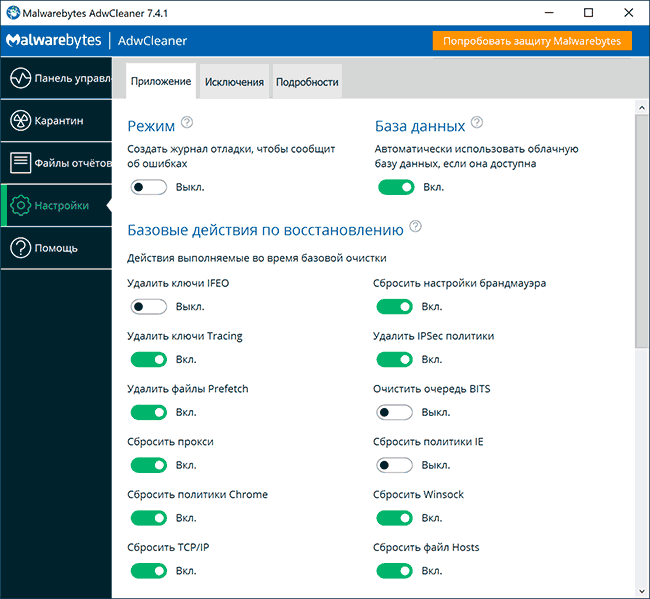Click the Malwarebytes logo in header
The image size is (650, 599).
pos(53,40)
